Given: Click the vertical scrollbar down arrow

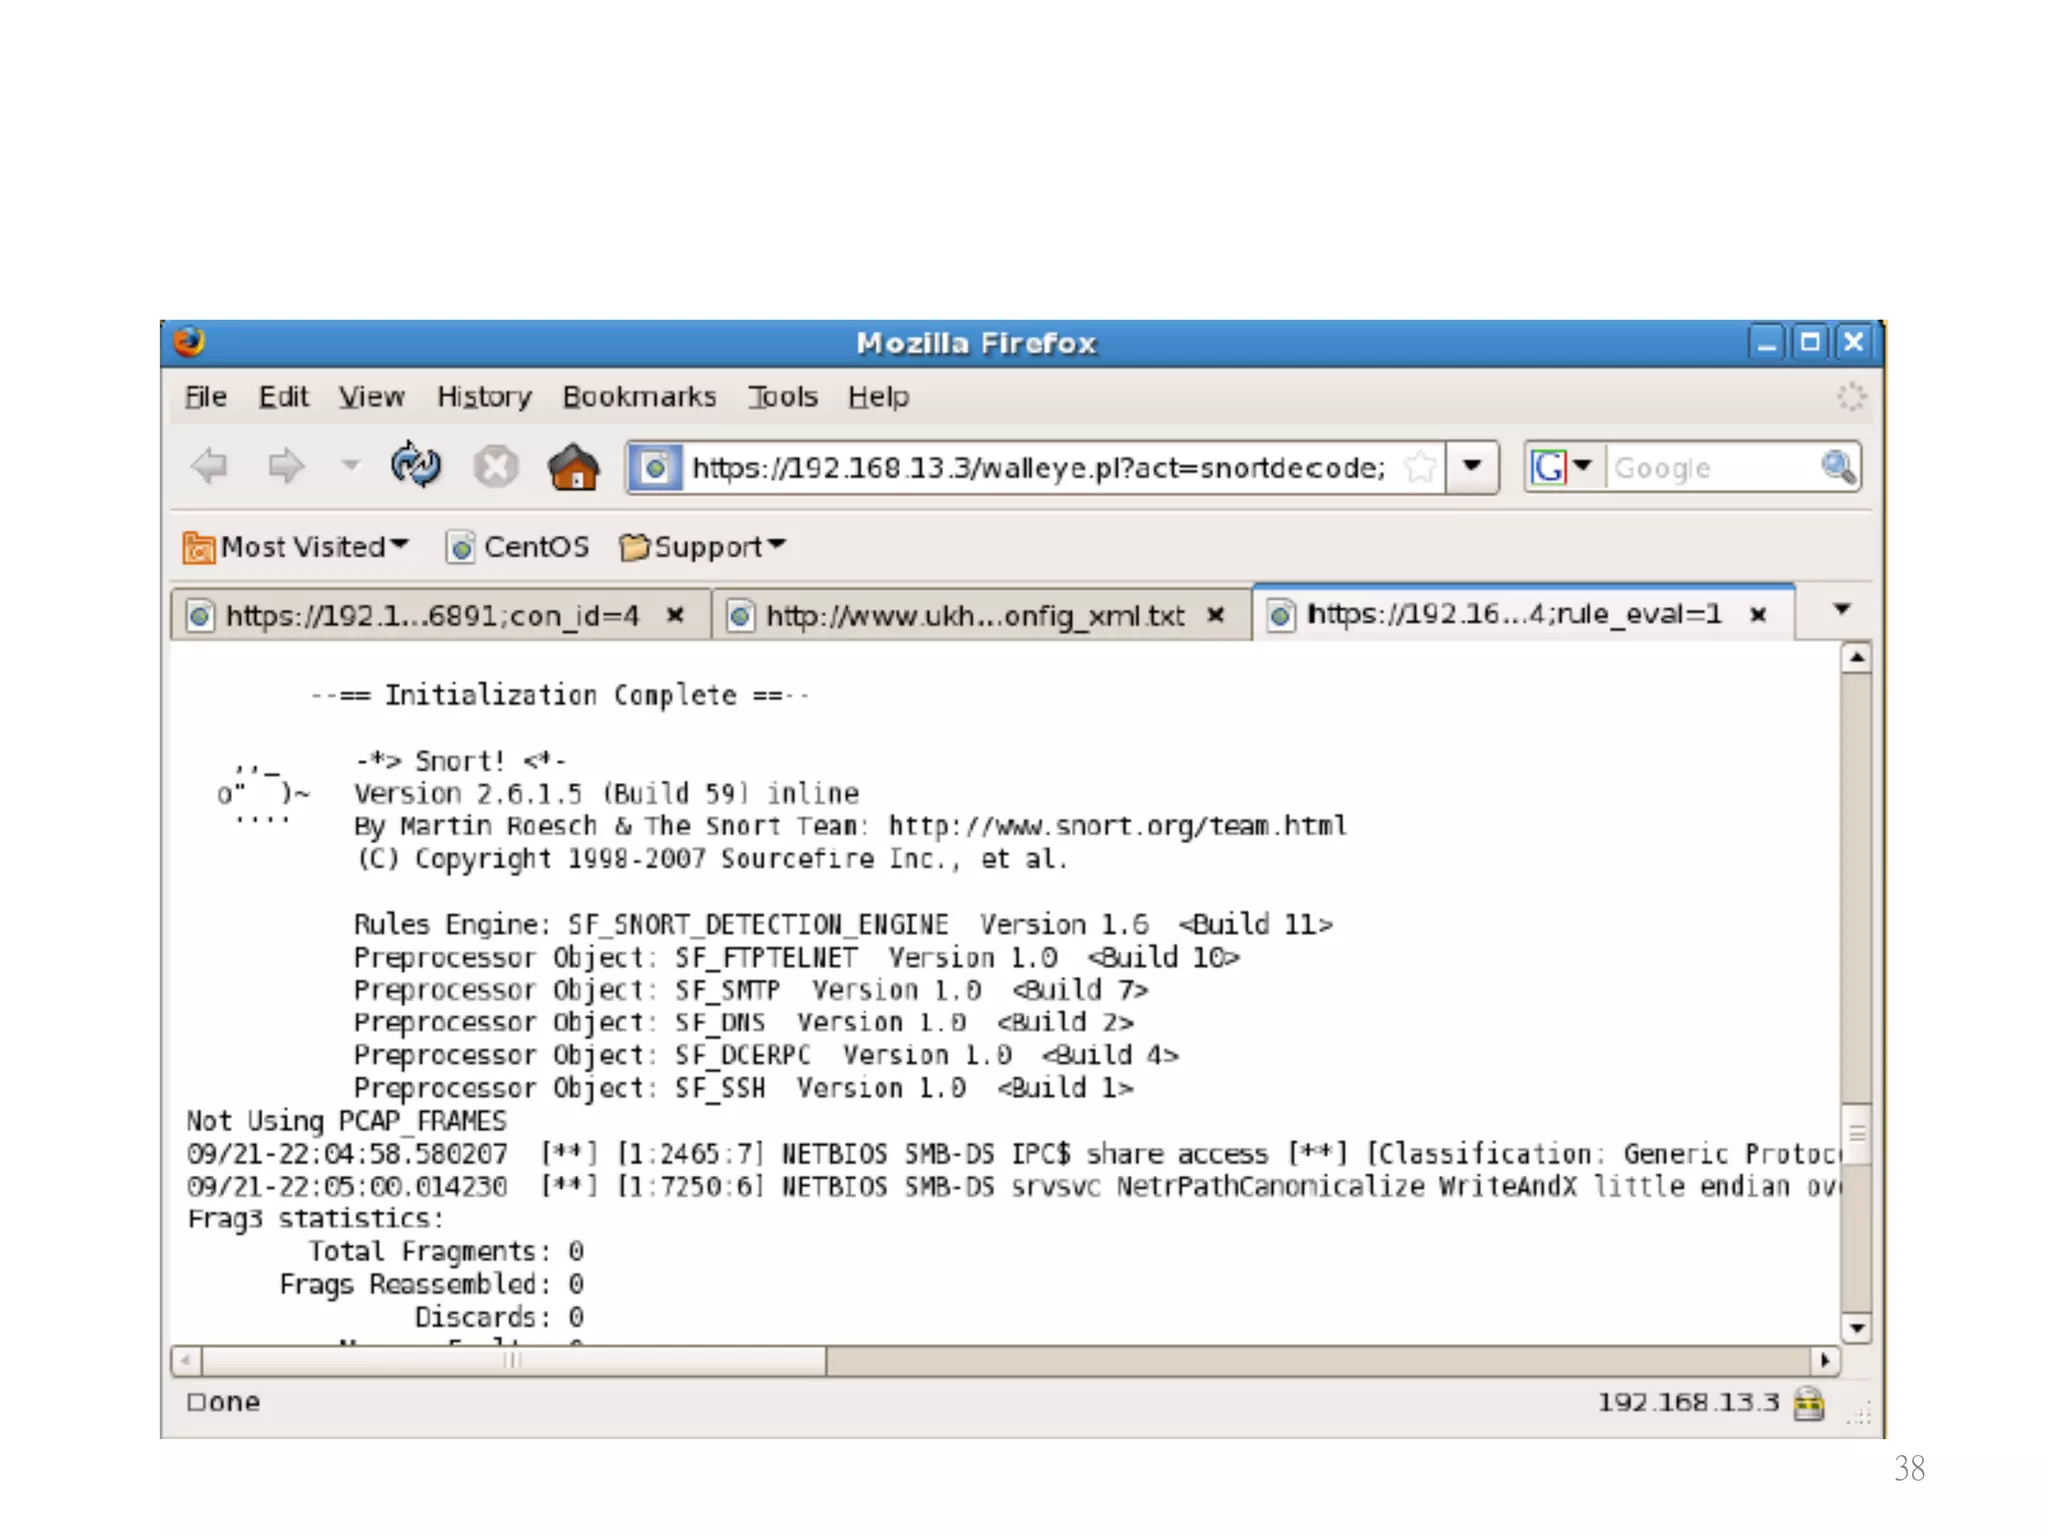Looking at the screenshot, I should coord(1857,1329).
